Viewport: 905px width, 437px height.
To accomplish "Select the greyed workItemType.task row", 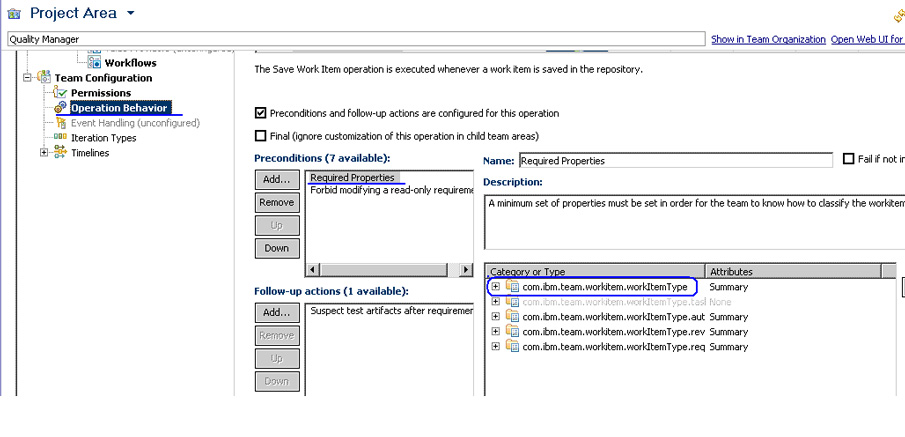I will pyautogui.click(x=614, y=302).
